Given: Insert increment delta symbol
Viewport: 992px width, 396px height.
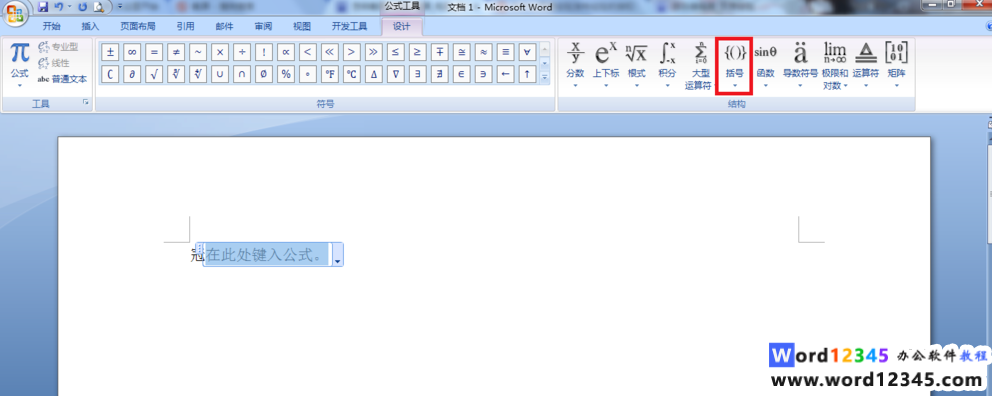Looking at the screenshot, I should 373,74.
